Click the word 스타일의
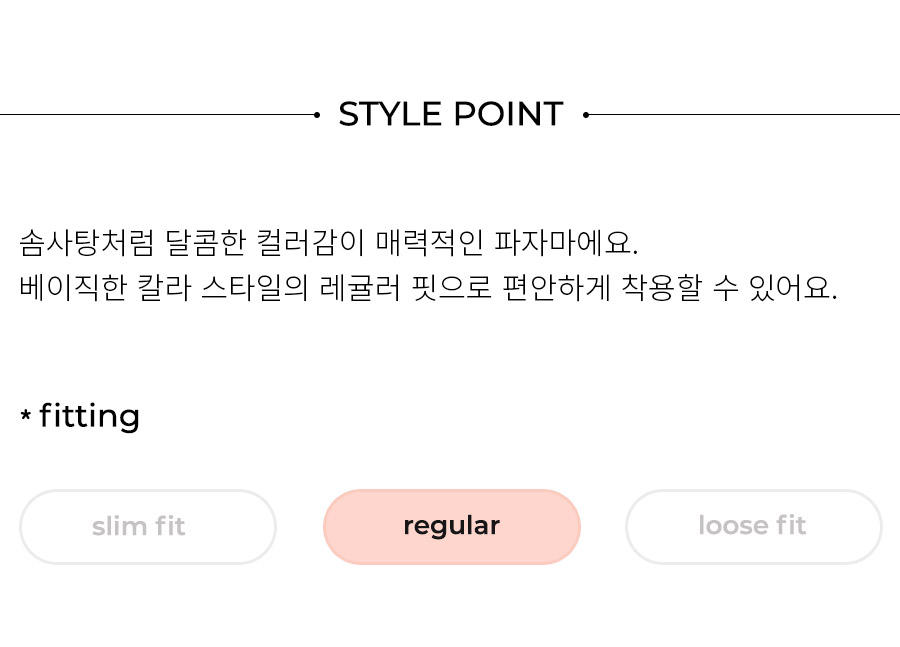This screenshot has width=900, height=647. pyautogui.click(x=255, y=288)
